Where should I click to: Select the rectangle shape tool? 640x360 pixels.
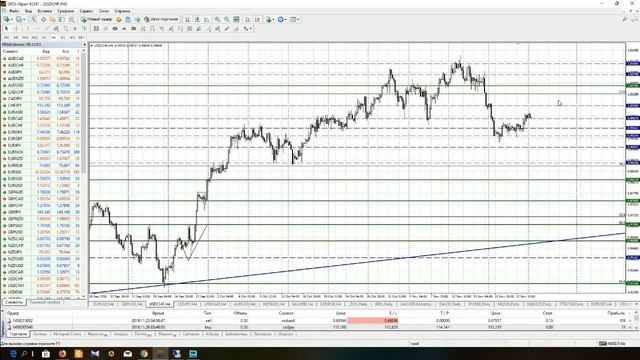click(x=133, y=29)
